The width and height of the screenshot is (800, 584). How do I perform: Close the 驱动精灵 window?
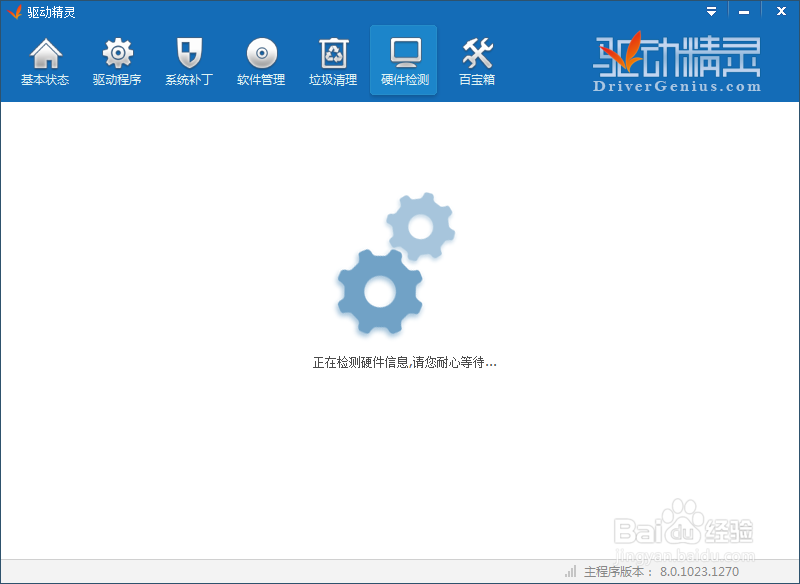pyautogui.click(x=781, y=11)
